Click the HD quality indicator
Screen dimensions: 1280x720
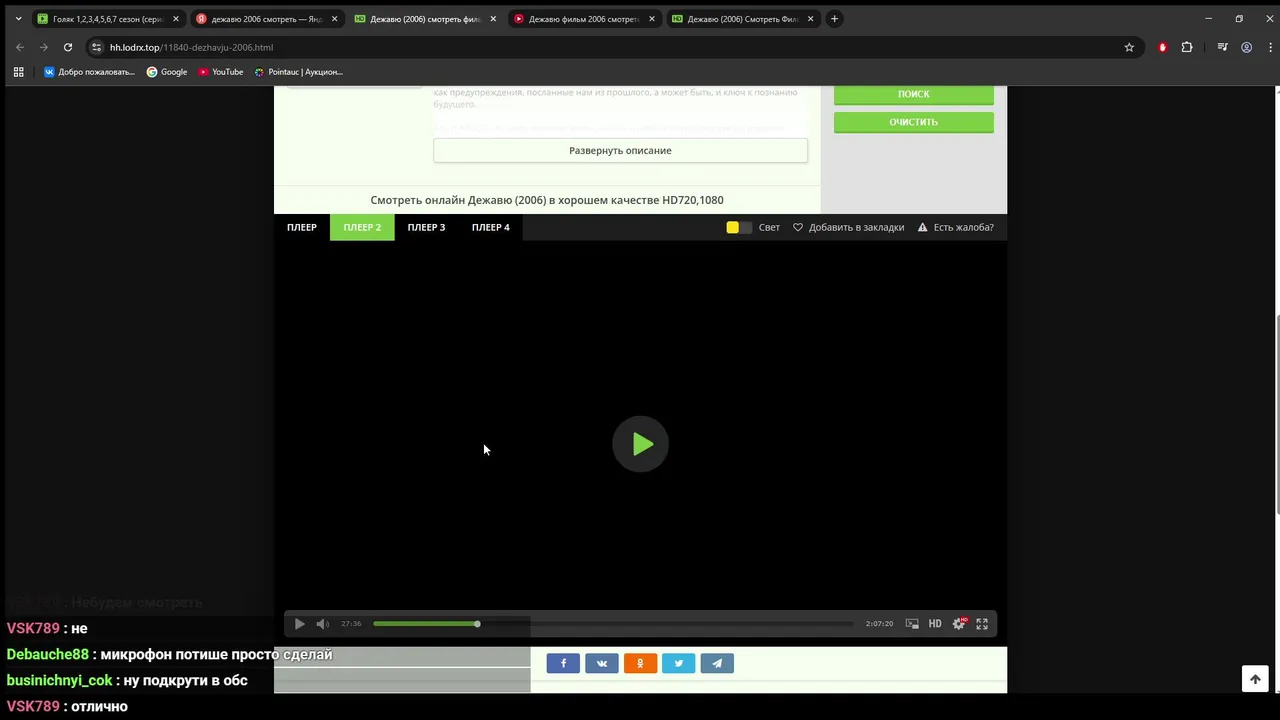[935, 624]
